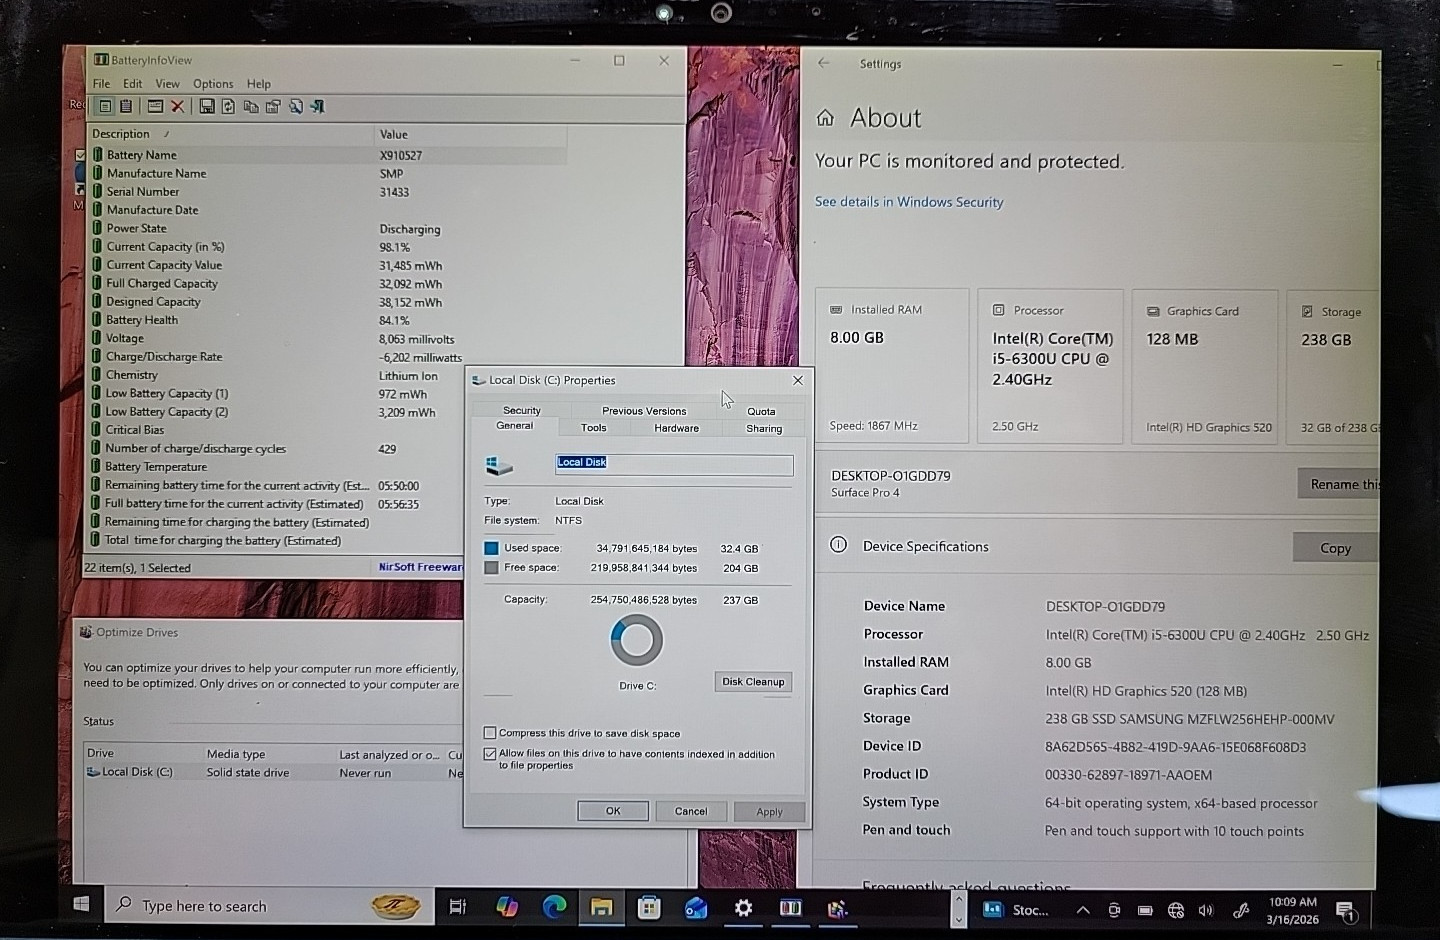
Task: Select the 'Full Charged Capacity' row
Action: [x=328, y=284]
